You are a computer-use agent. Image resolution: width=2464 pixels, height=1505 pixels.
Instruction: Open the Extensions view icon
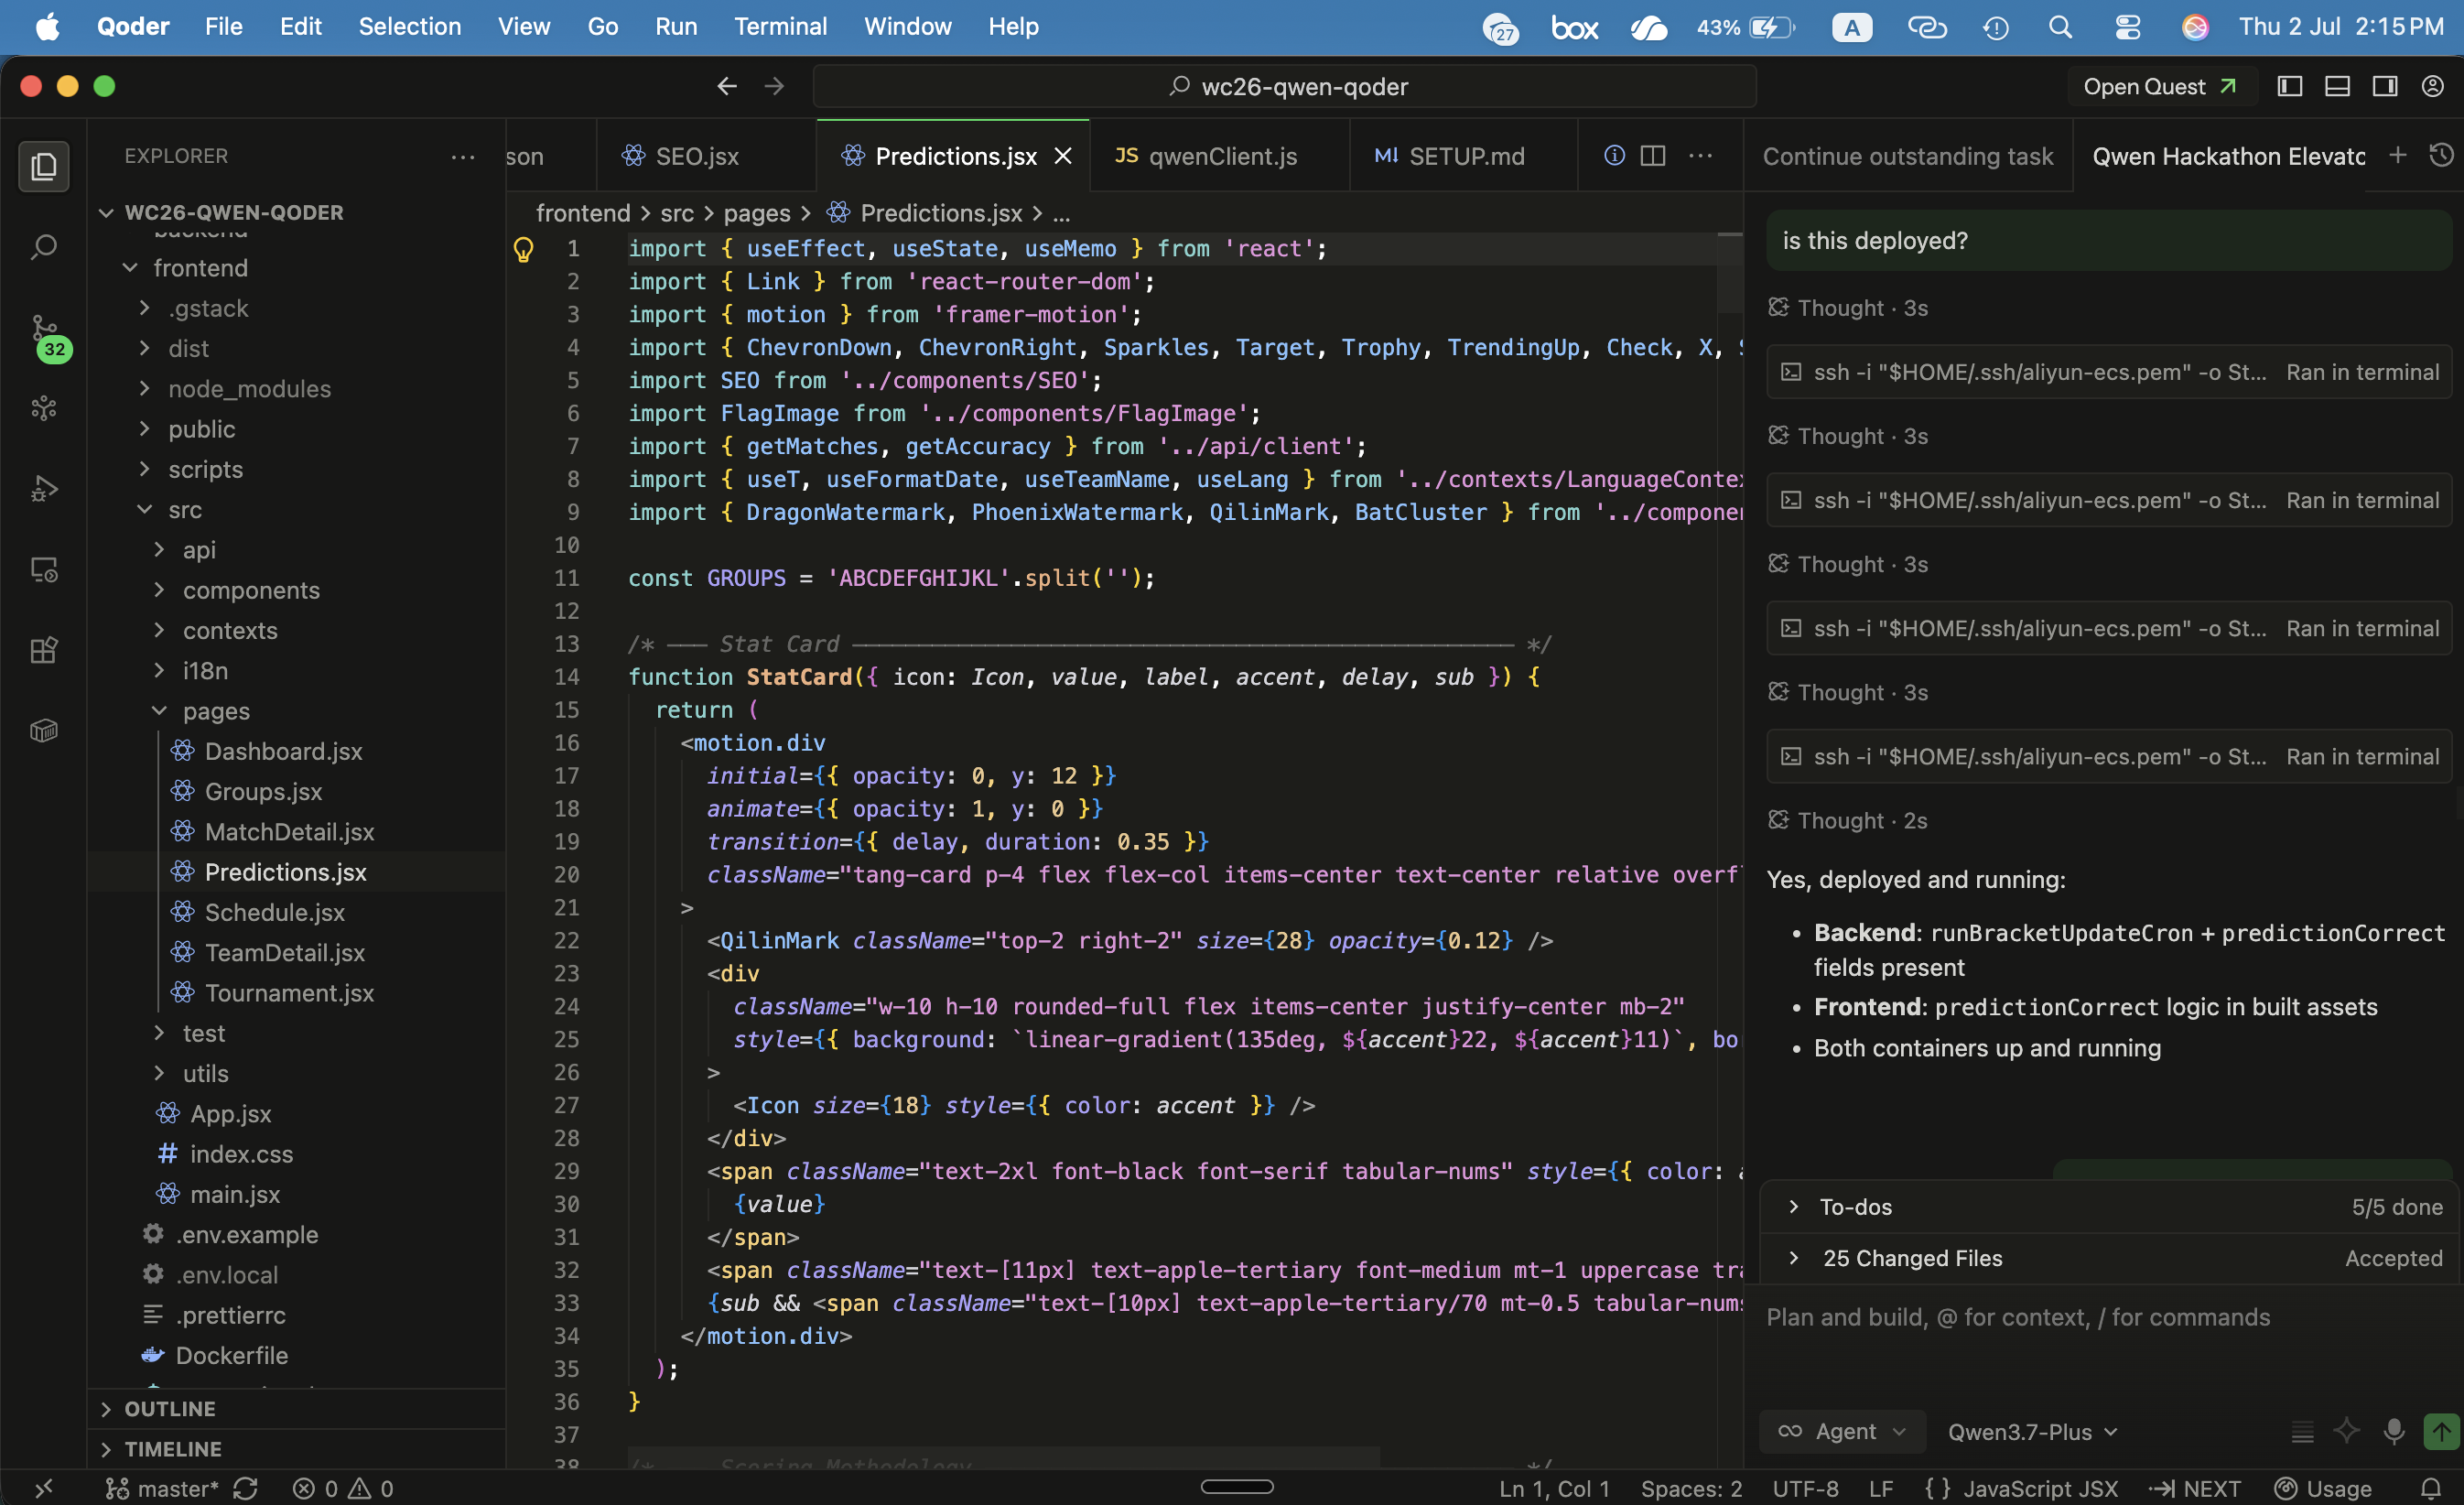[x=44, y=650]
